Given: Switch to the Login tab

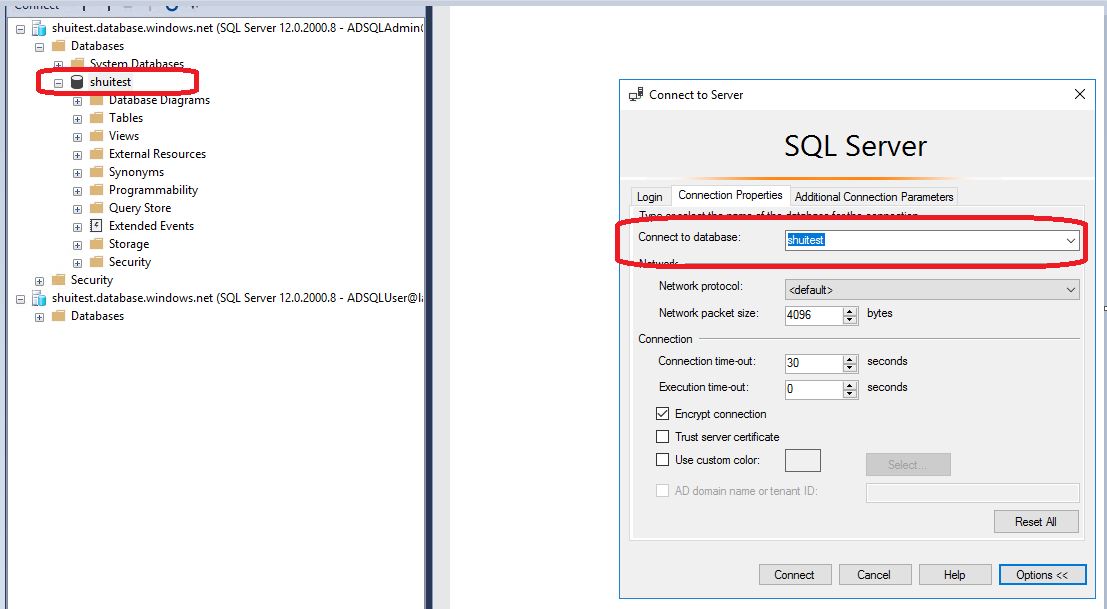Looking at the screenshot, I should click(649, 197).
